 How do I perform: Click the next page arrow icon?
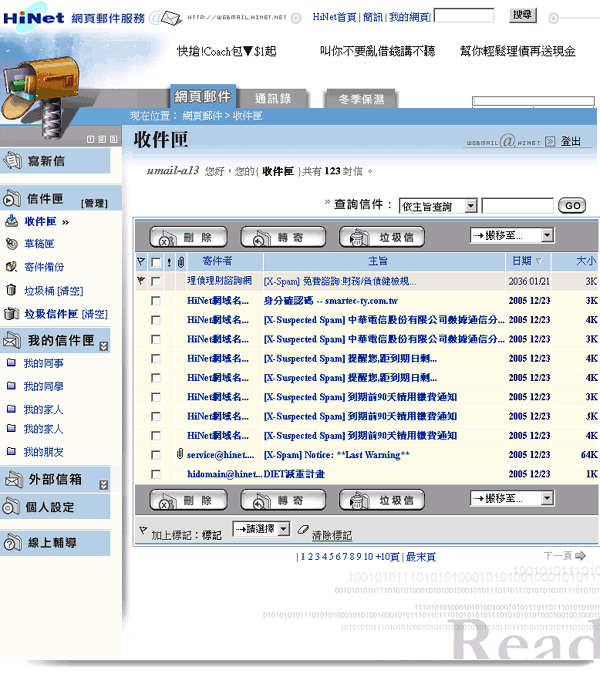tap(581, 556)
